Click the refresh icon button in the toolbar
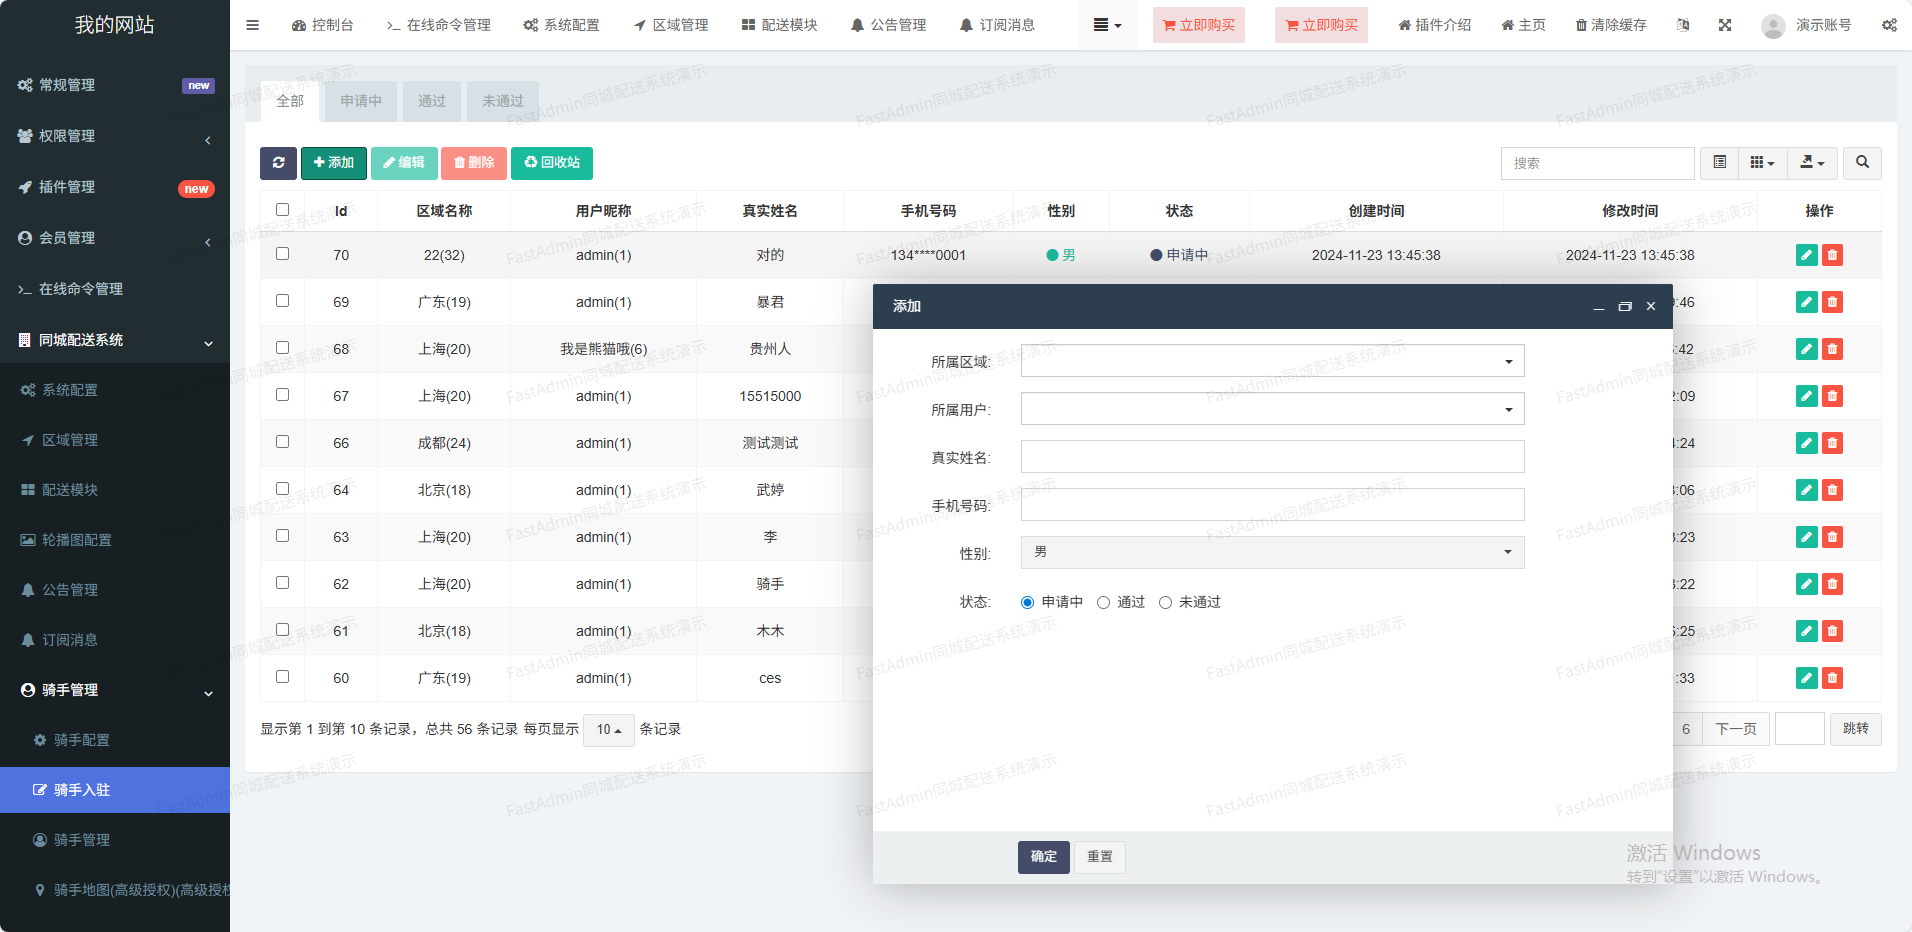 click(x=278, y=163)
